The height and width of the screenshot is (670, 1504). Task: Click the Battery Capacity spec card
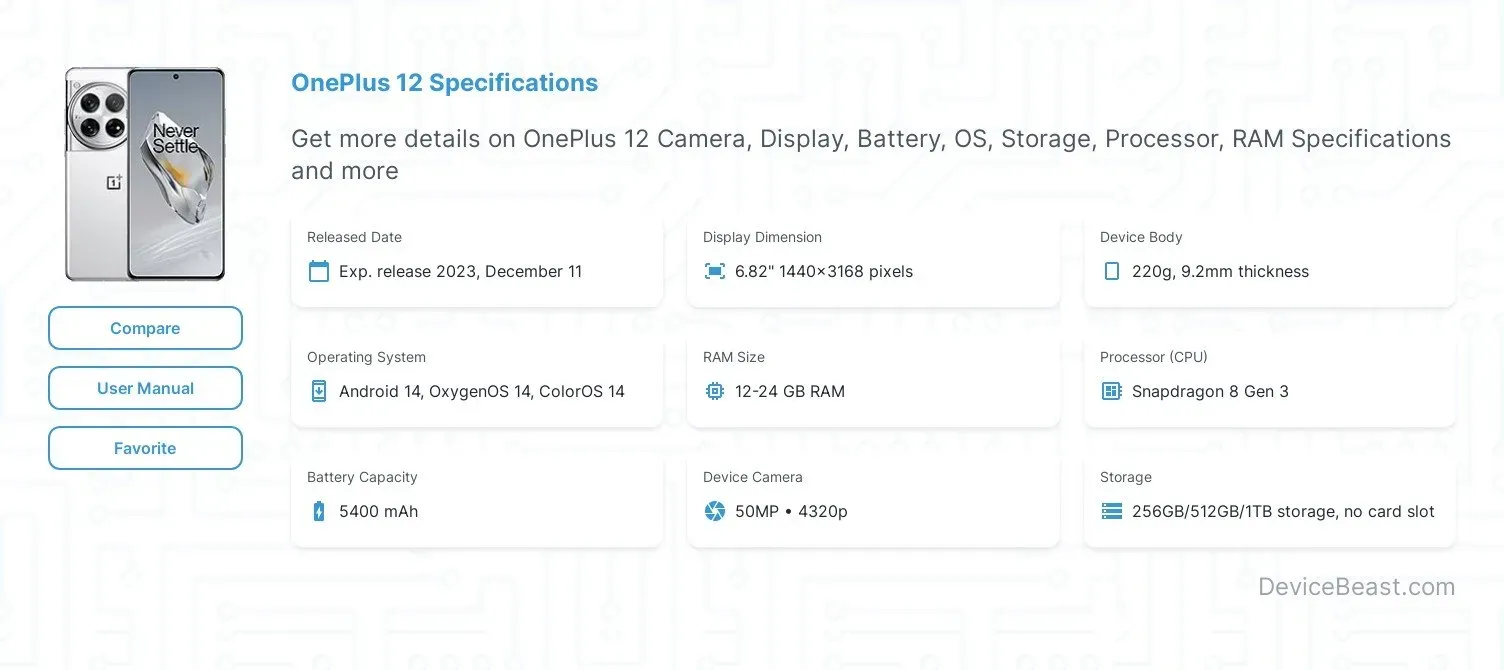[477, 498]
